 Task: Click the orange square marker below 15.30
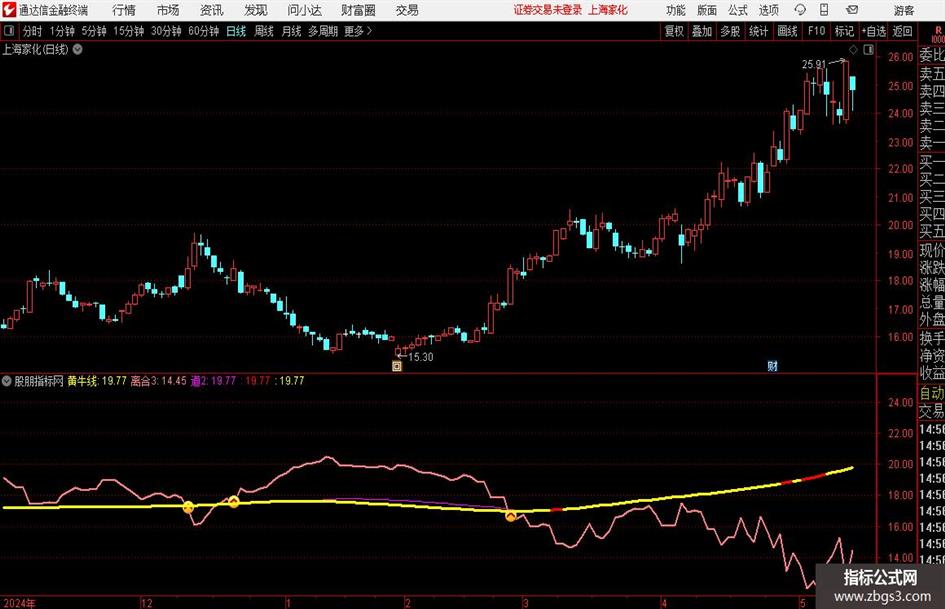pyautogui.click(x=397, y=365)
